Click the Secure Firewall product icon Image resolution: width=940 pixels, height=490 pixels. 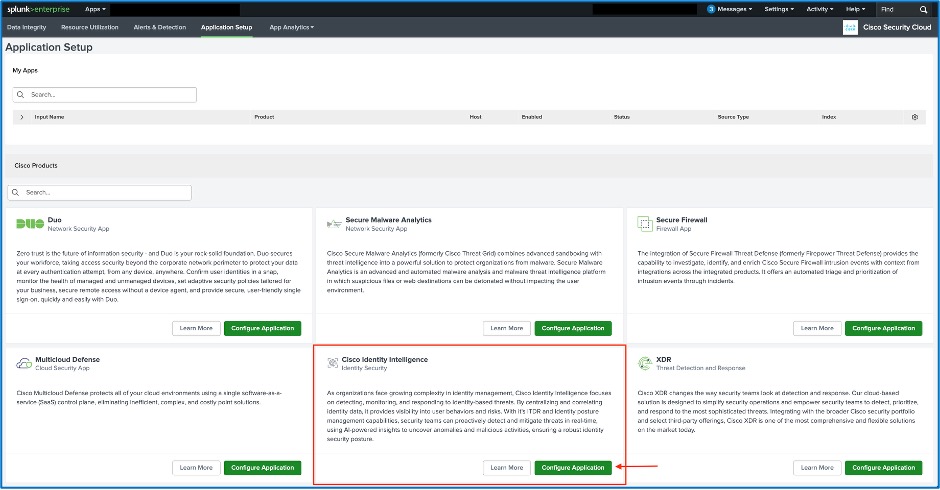coord(645,224)
